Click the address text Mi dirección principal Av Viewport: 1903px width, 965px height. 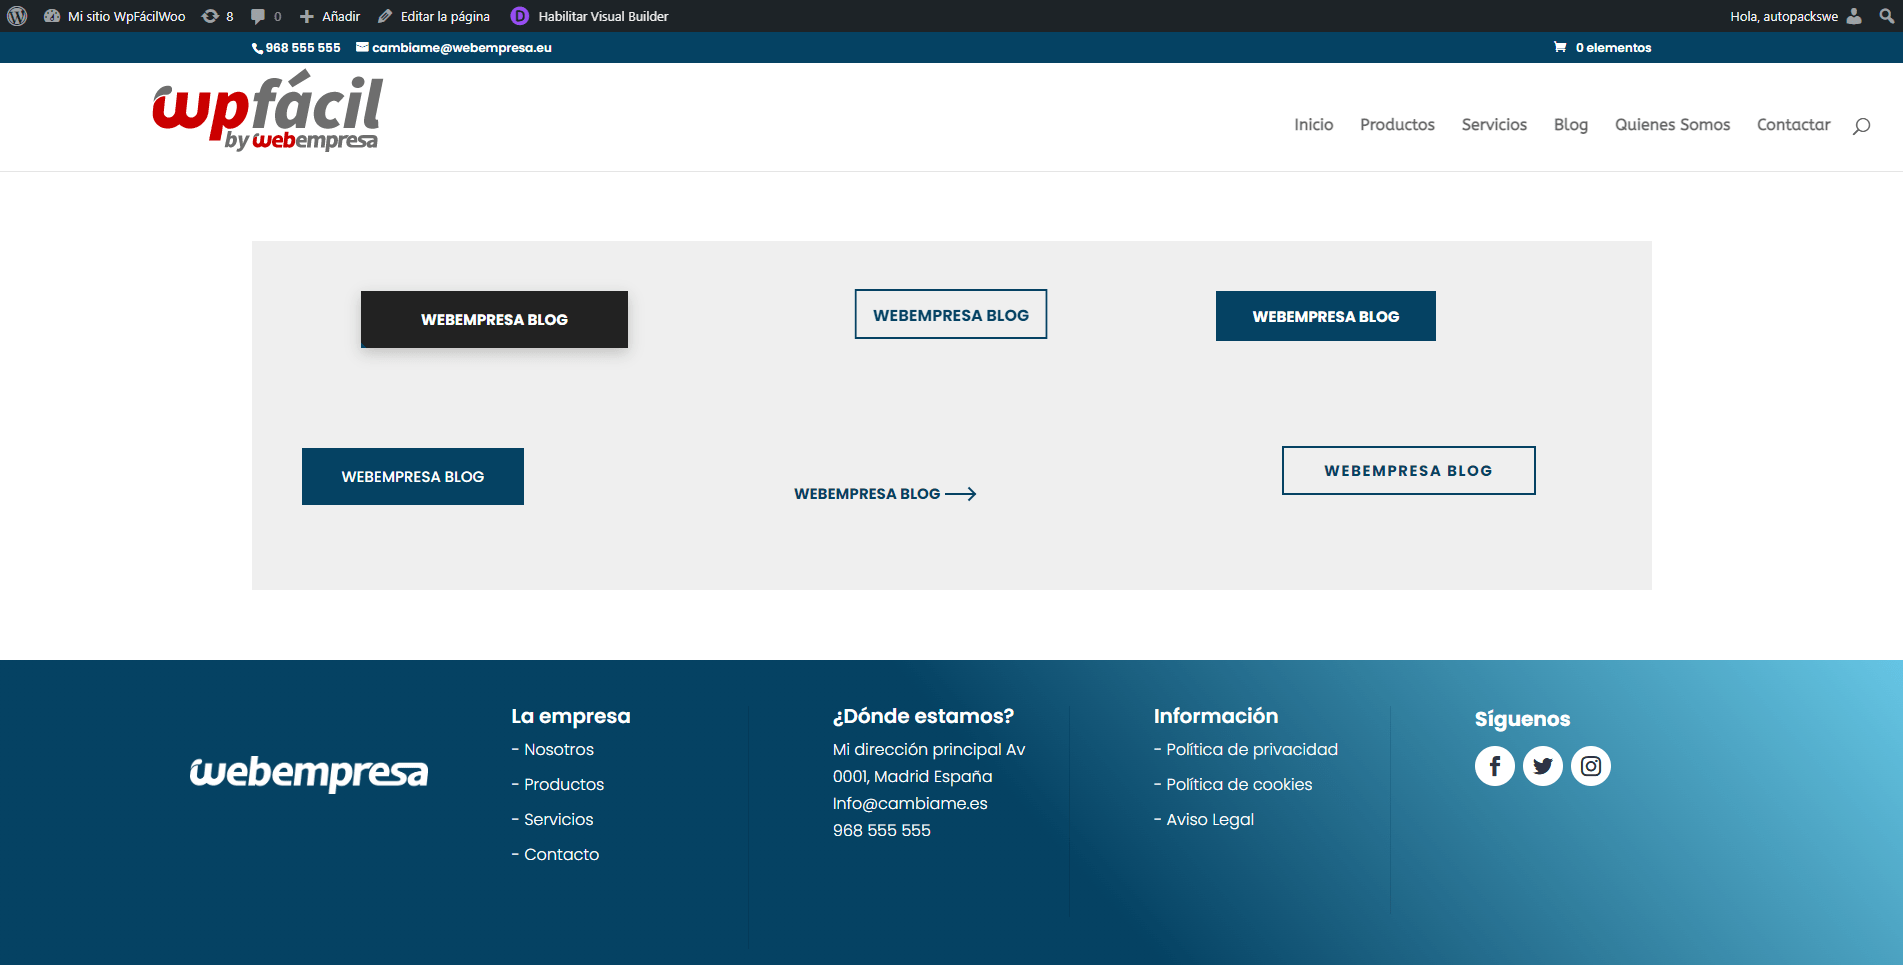tap(929, 750)
